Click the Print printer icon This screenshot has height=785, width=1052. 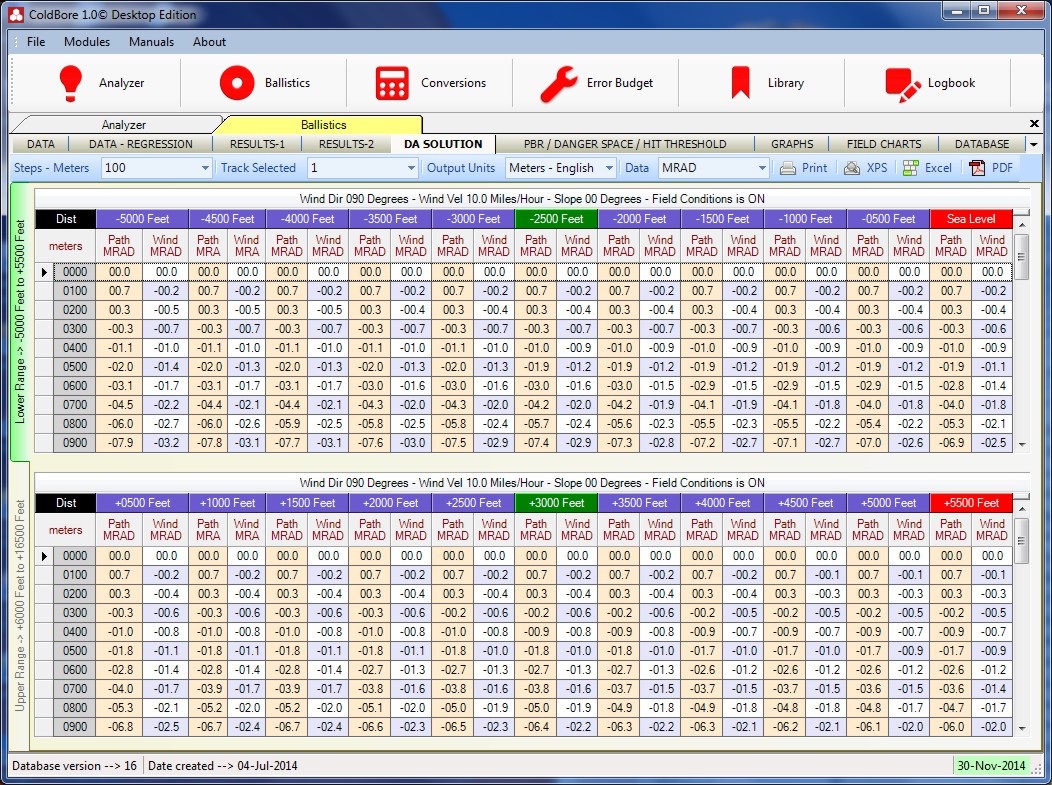(788, 168)
